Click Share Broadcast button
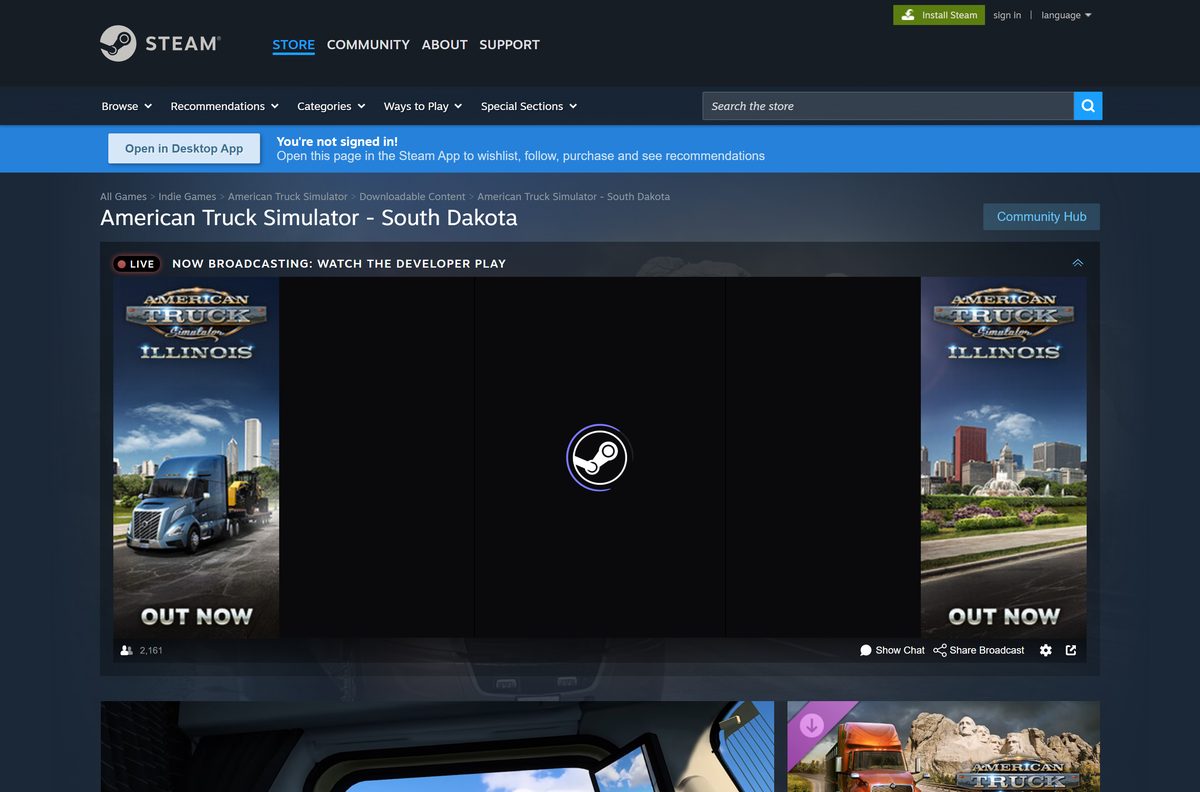Viewport: 1200px width, 792px height. click(979, 650)
